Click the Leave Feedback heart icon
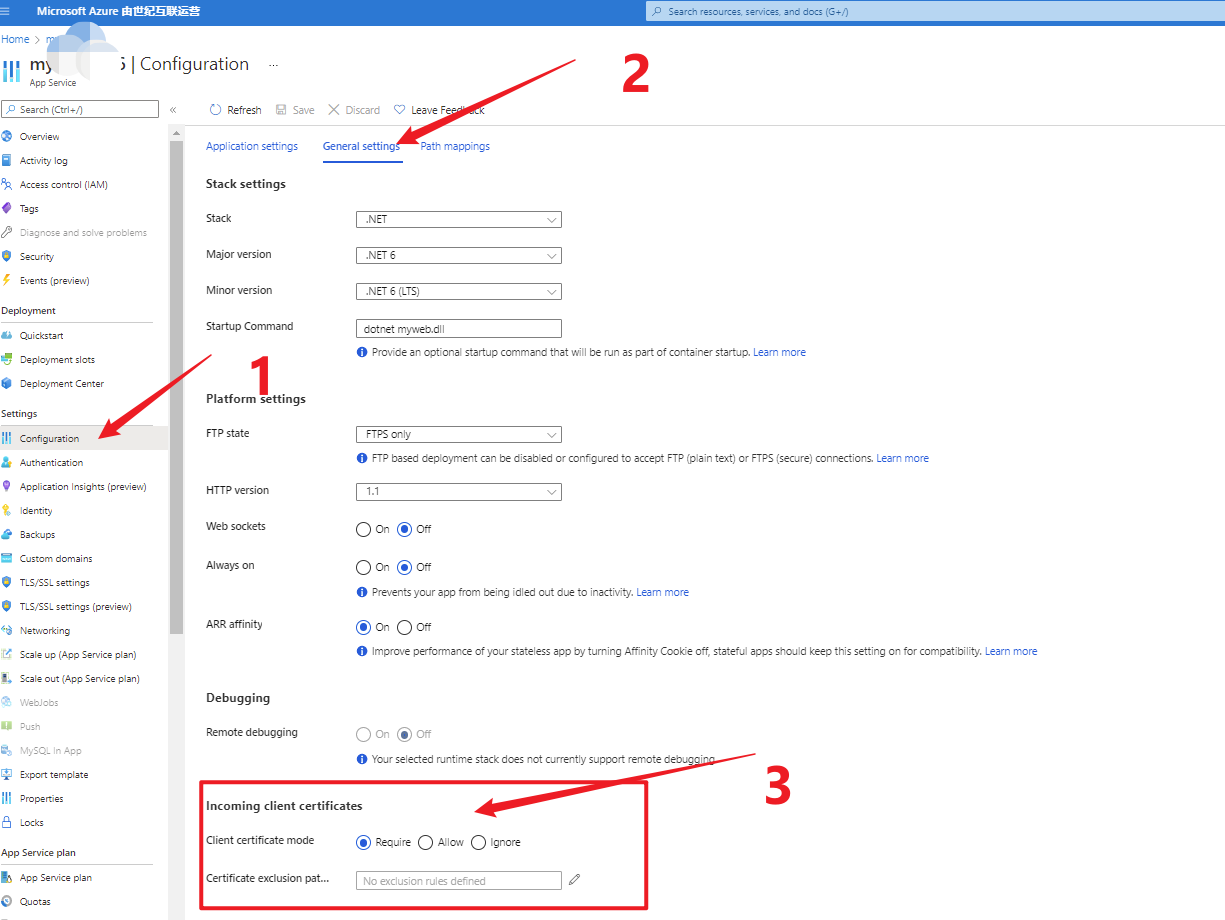This screenshot has height=920, width=1225. [400, 110]
